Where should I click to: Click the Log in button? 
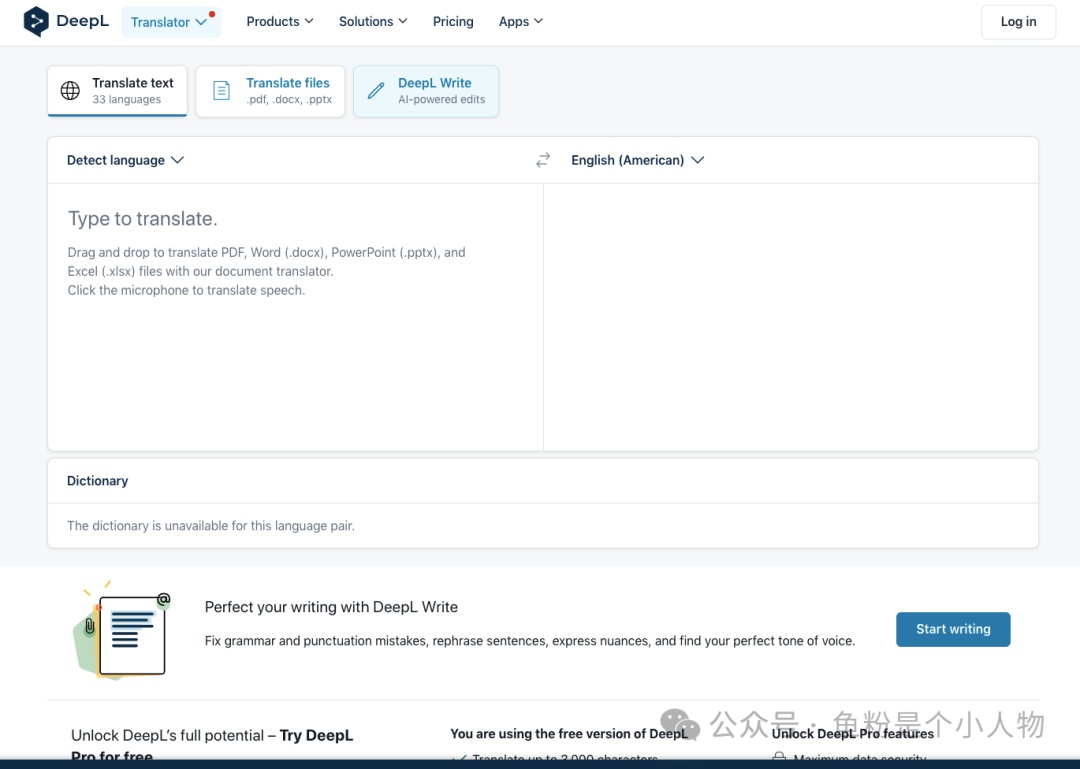pos(1018,21)
